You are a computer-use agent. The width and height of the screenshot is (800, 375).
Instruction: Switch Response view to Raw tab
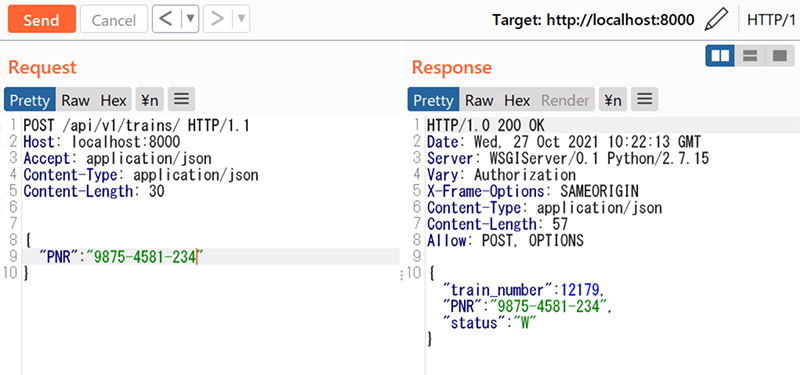click(x=479, y=100)
